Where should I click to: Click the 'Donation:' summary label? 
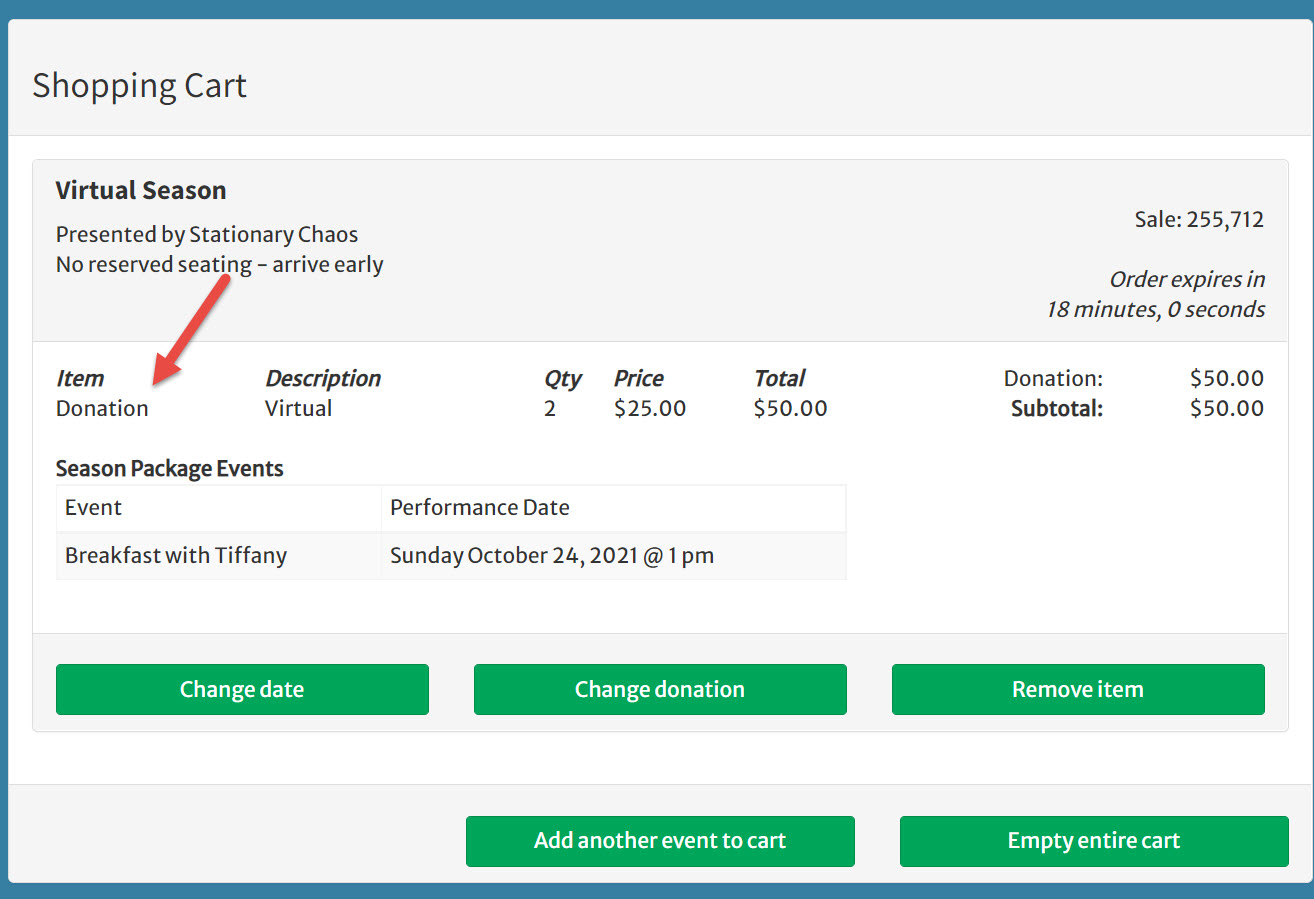coord(1053,379)
